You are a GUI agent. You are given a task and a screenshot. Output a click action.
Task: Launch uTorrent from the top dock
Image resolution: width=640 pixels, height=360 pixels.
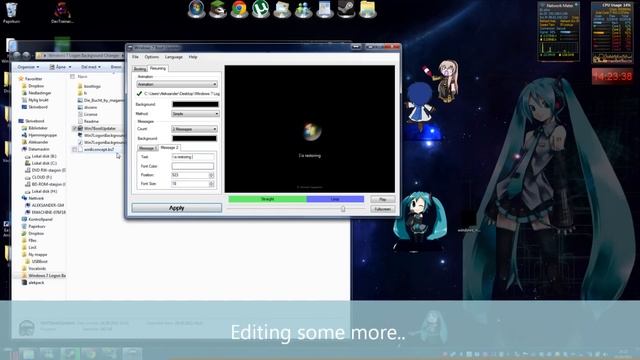click(x=260, y=9)
